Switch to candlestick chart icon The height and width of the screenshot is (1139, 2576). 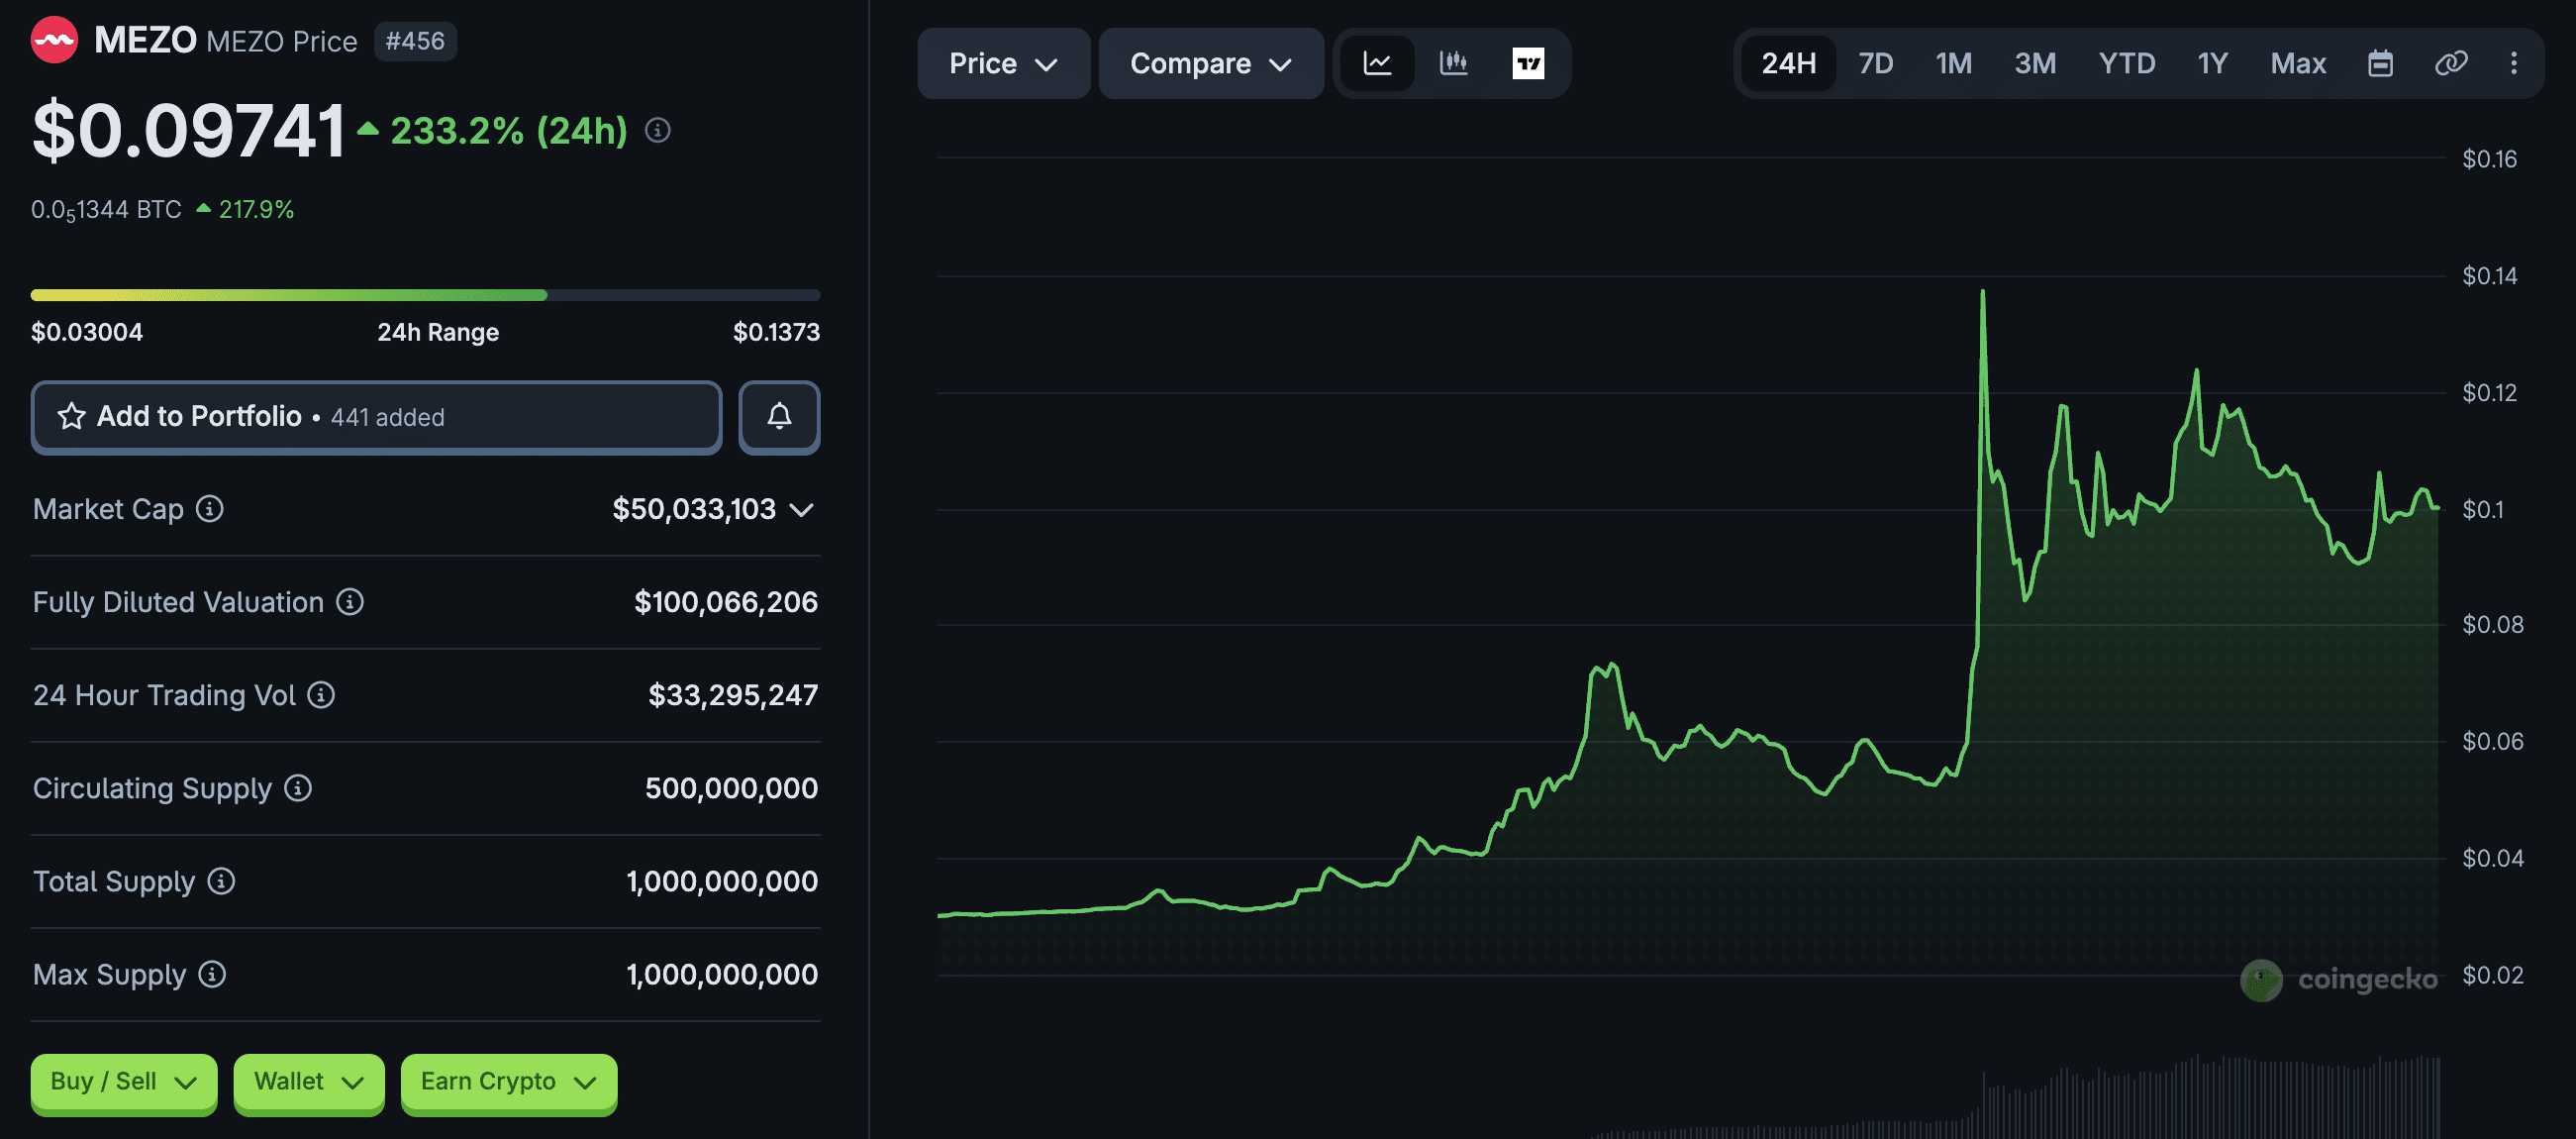pyautogui.click(x=1453, y=64)
